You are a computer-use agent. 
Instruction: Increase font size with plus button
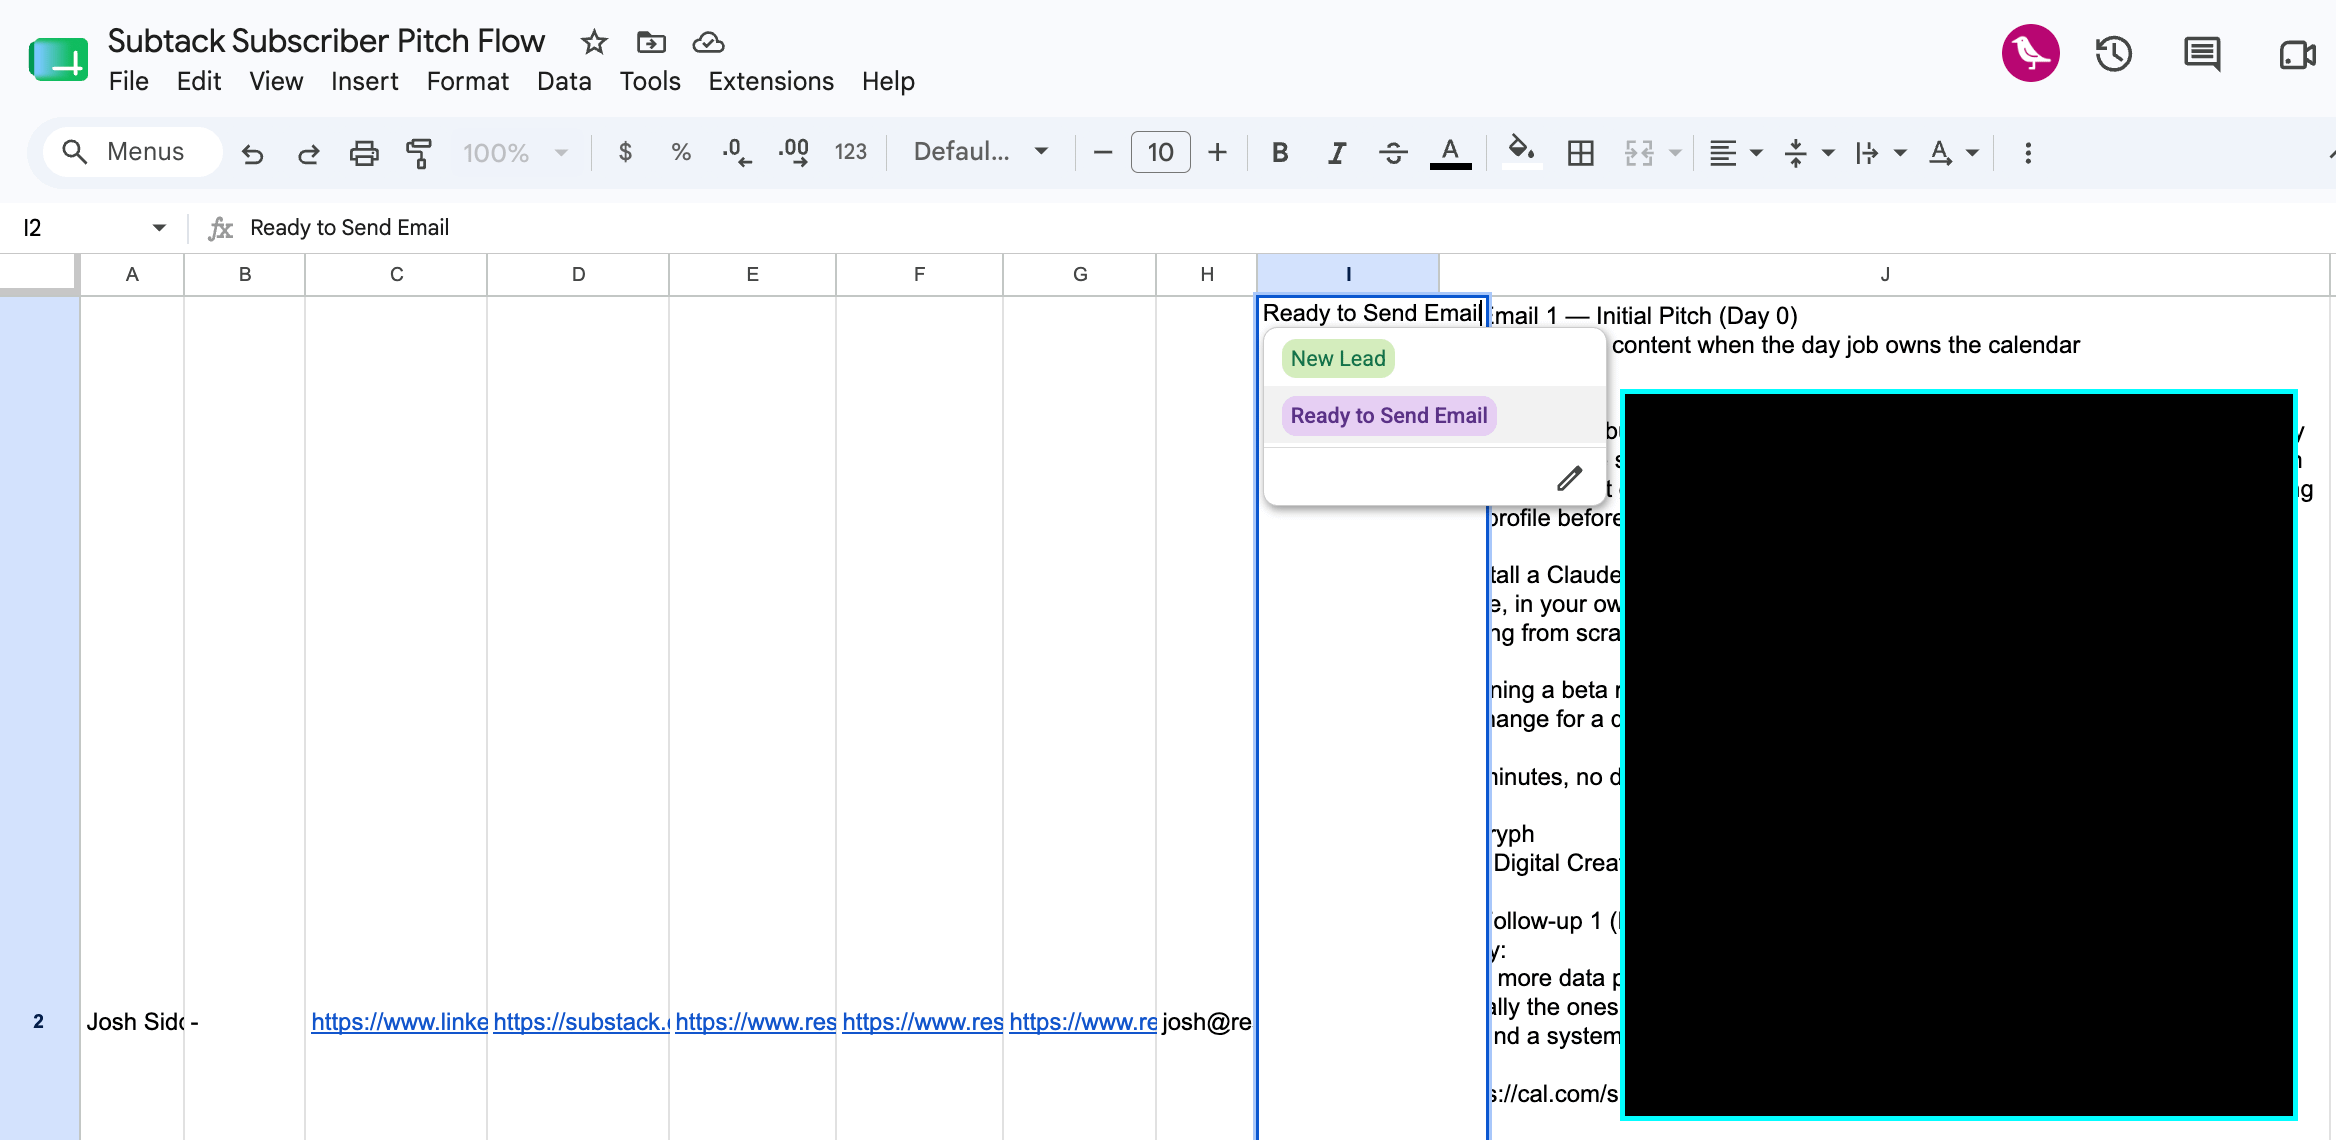click(x=1217, y=153)
